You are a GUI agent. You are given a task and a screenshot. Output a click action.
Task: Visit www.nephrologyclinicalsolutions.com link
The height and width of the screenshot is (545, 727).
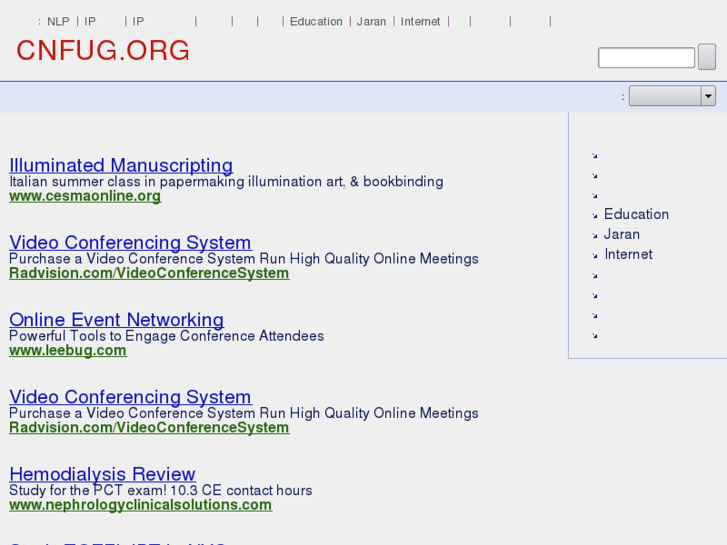point(140,505)
